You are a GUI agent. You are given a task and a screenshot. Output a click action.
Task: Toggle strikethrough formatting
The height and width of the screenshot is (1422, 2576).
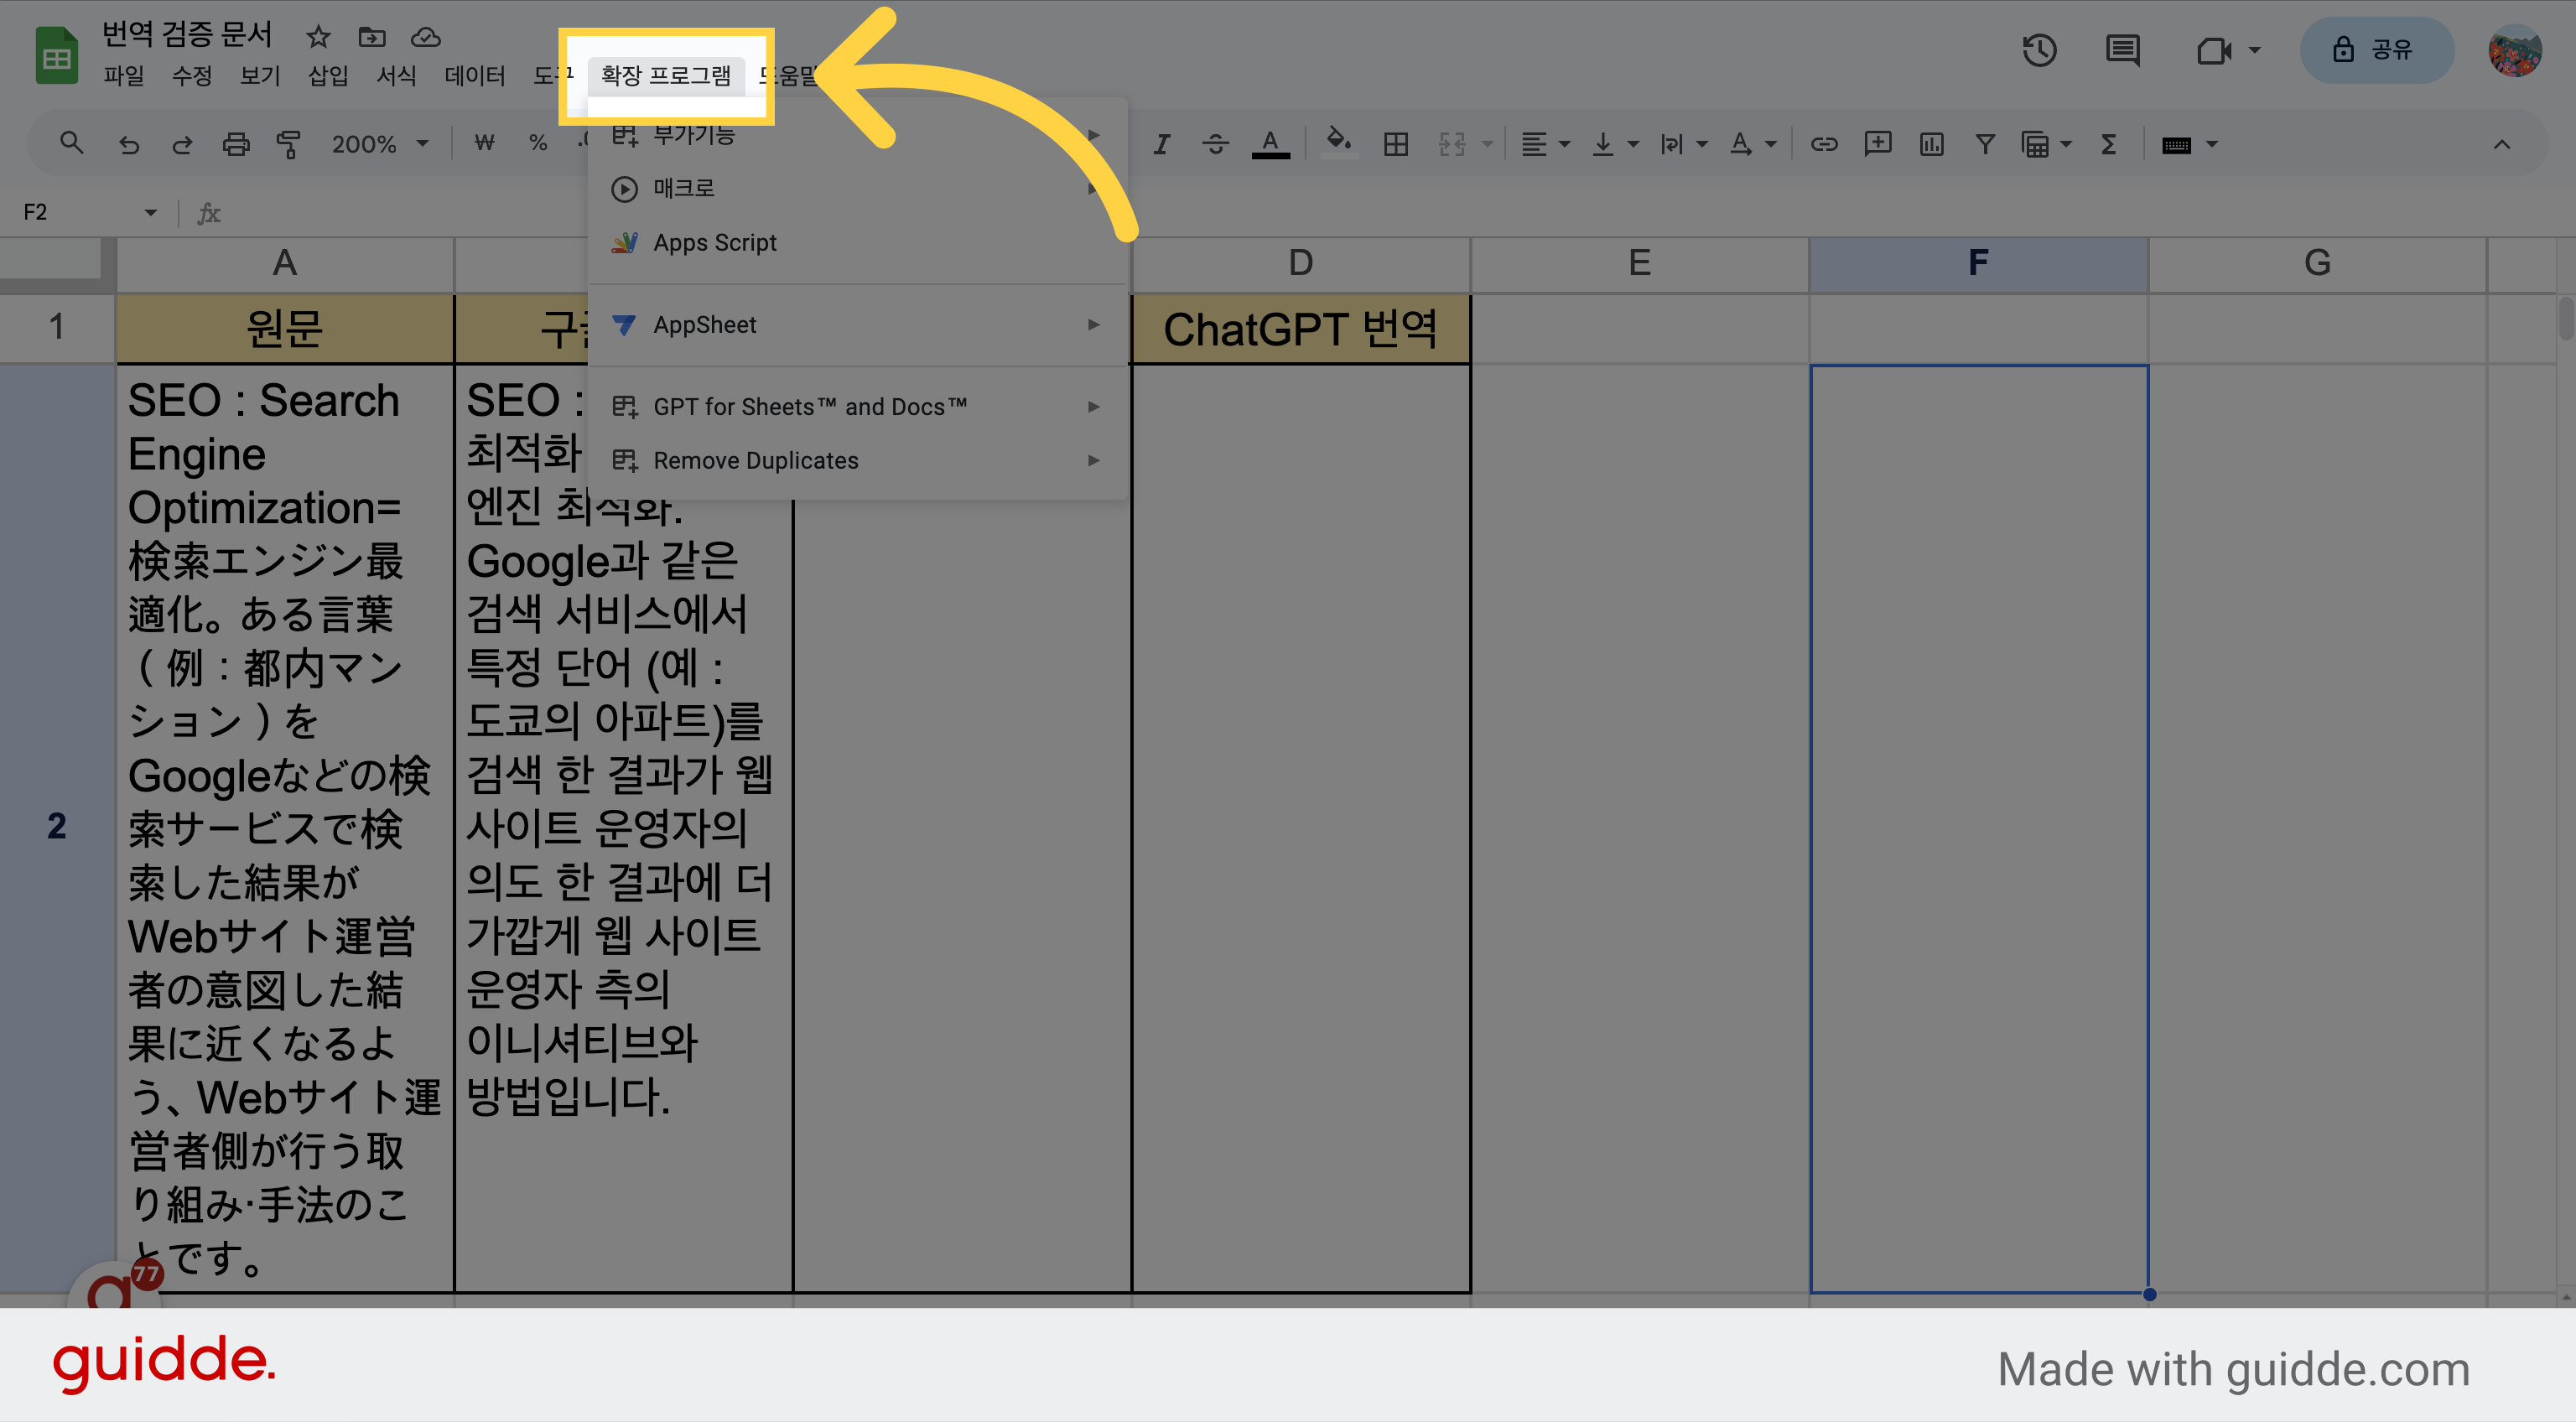(x=1215, y=144)
